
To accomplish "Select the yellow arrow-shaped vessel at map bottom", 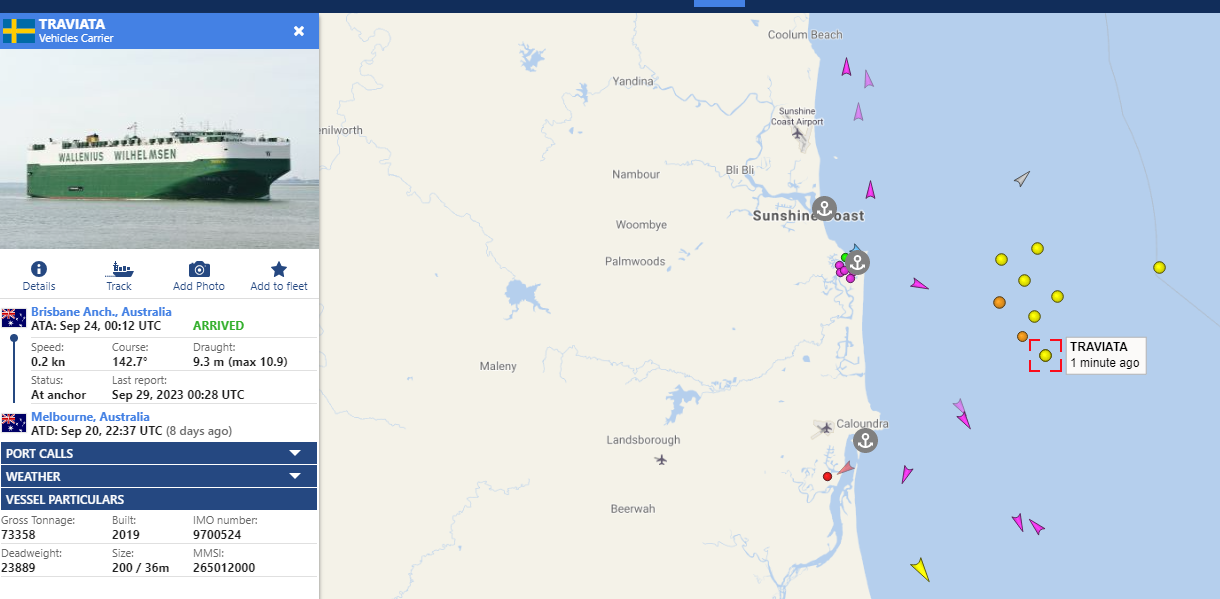I will (x=921, y=569).
